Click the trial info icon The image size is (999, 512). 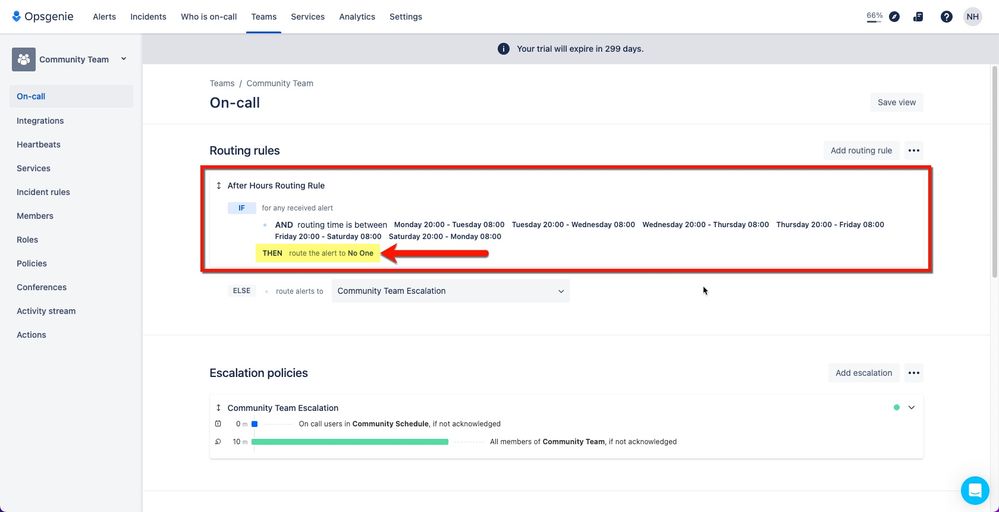point(503,48)
